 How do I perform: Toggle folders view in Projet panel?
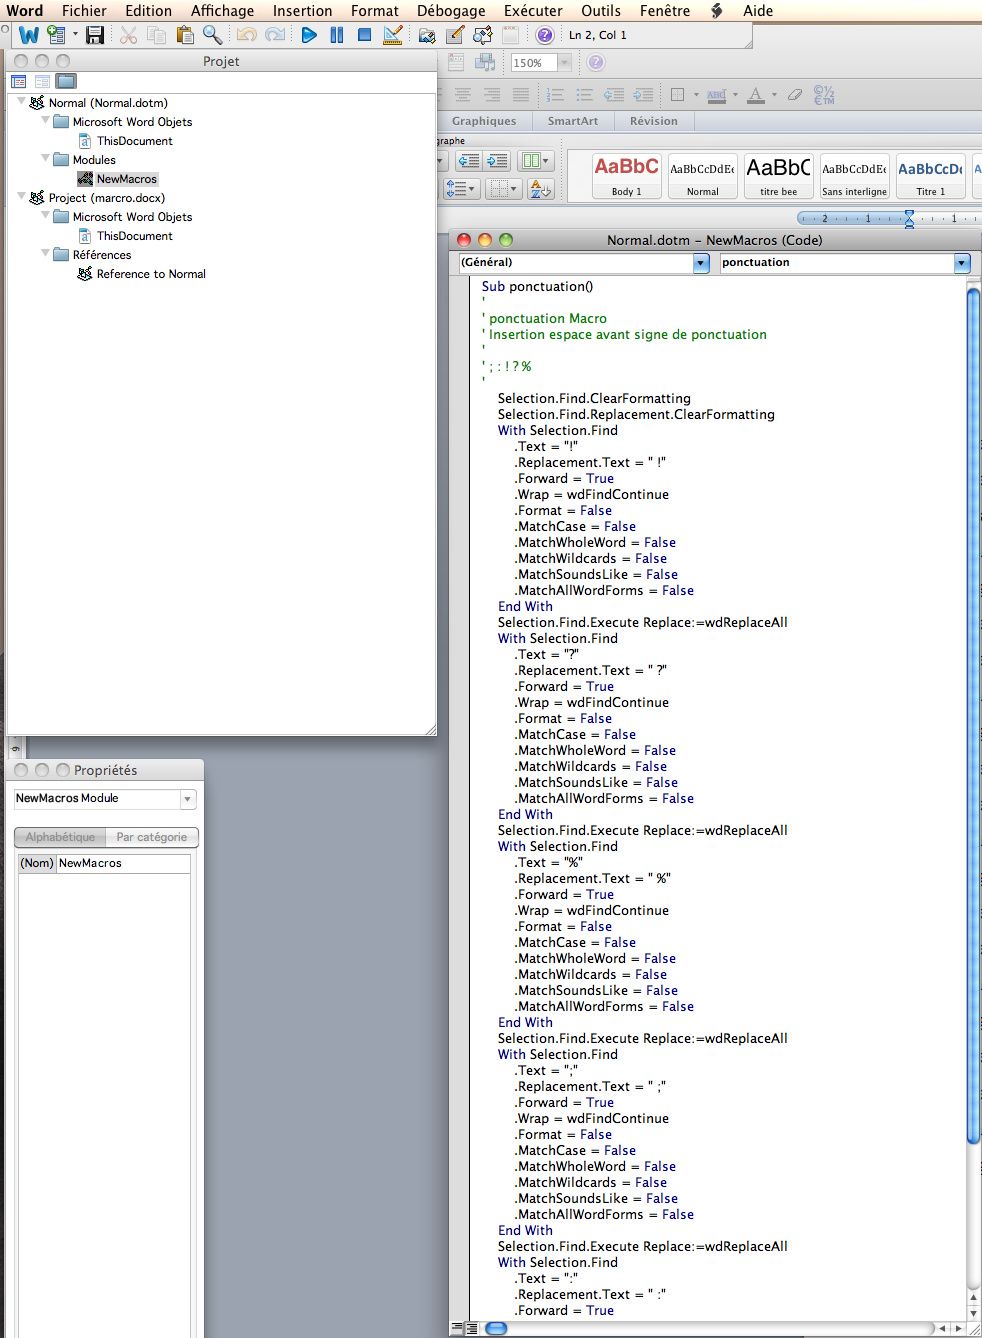(66, 81)
